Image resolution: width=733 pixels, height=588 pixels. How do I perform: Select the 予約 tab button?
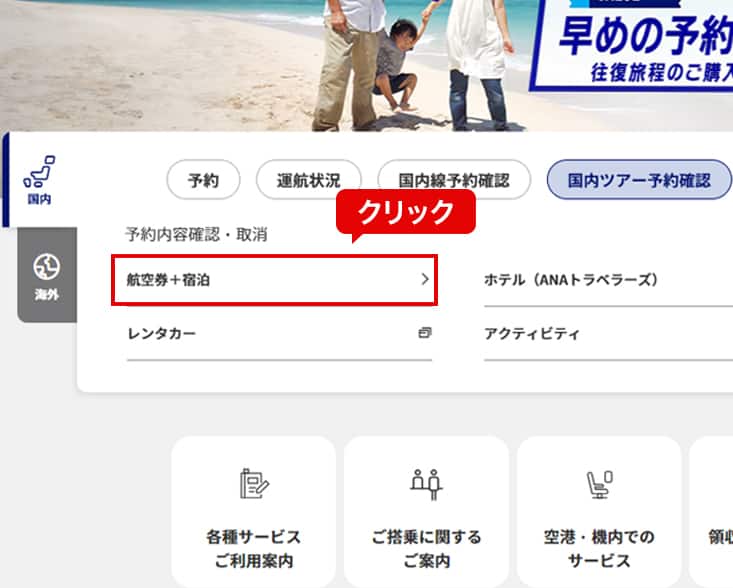(x=203, y=180)
